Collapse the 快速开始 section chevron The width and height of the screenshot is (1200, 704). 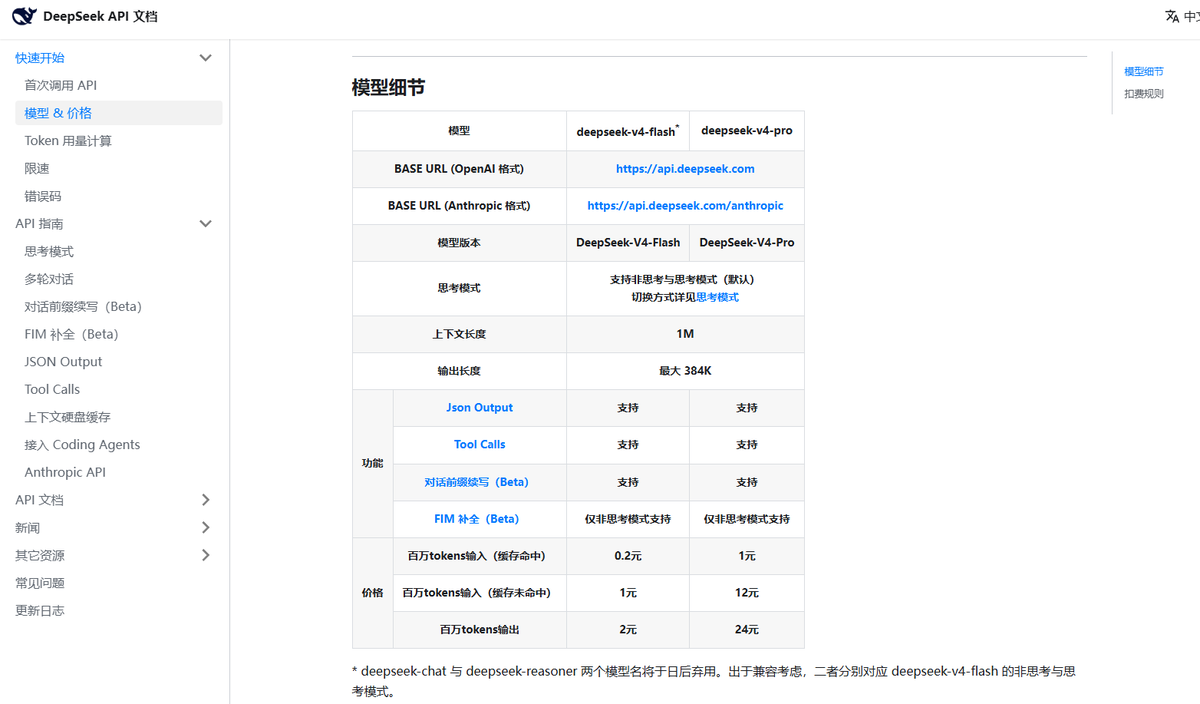[205, 58]
